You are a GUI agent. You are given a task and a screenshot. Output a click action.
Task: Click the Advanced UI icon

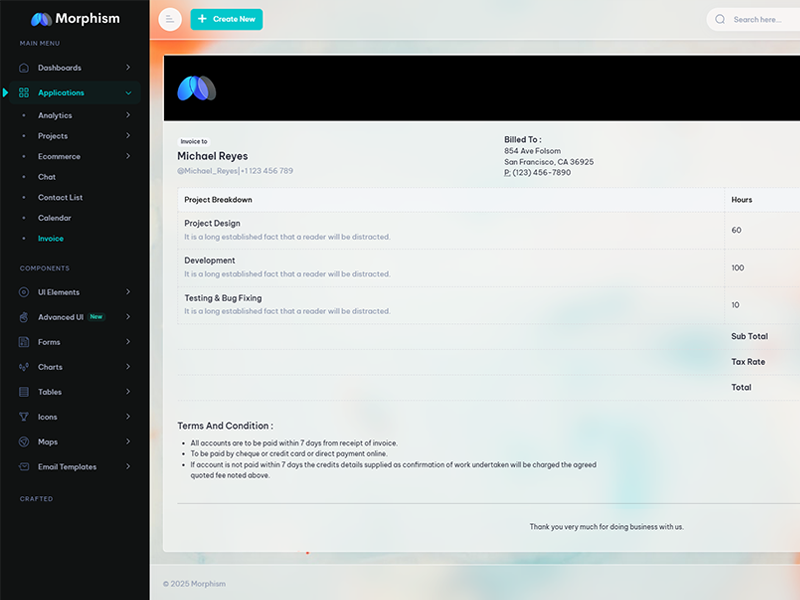click(23, 317)
